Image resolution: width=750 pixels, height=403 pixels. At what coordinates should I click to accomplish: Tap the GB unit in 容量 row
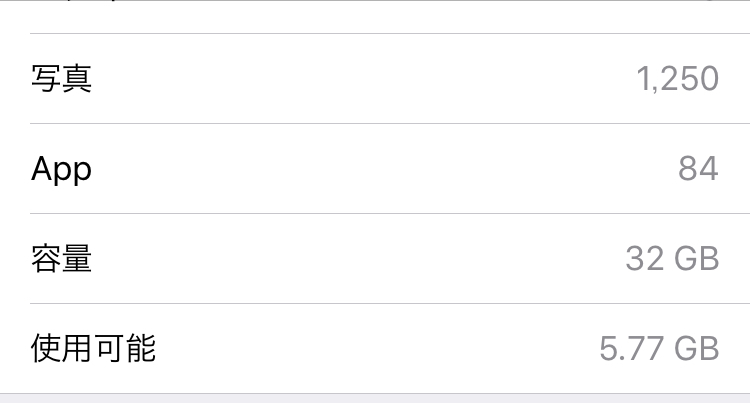697,259
